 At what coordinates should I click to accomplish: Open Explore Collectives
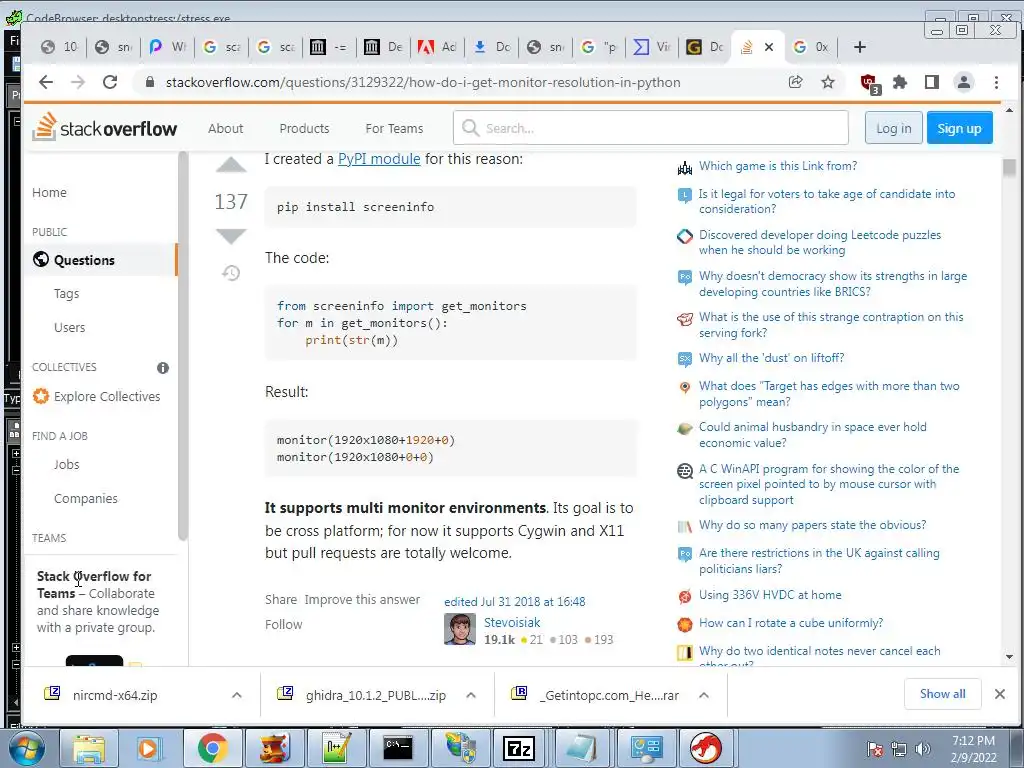[x=97, y=396]
